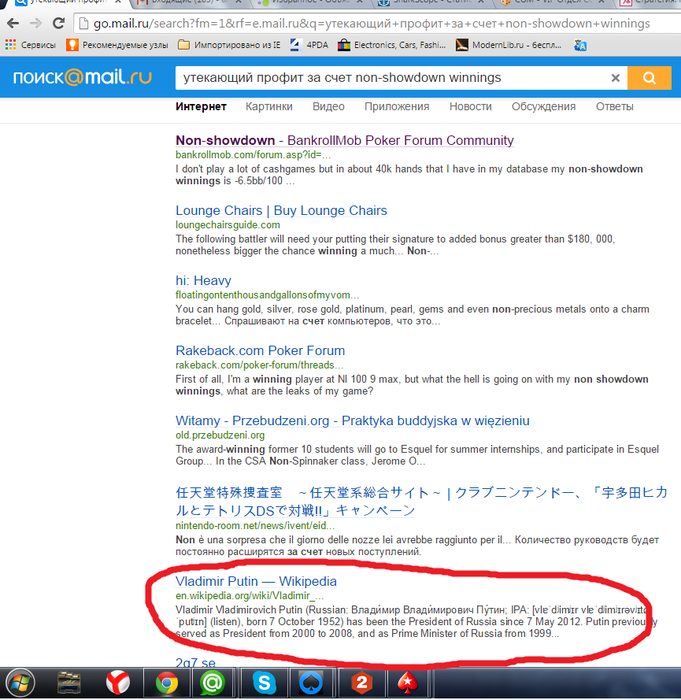Open the Japanese Nintendo search result title
This screenshot has height=700, width=681.
click(422, 501)
